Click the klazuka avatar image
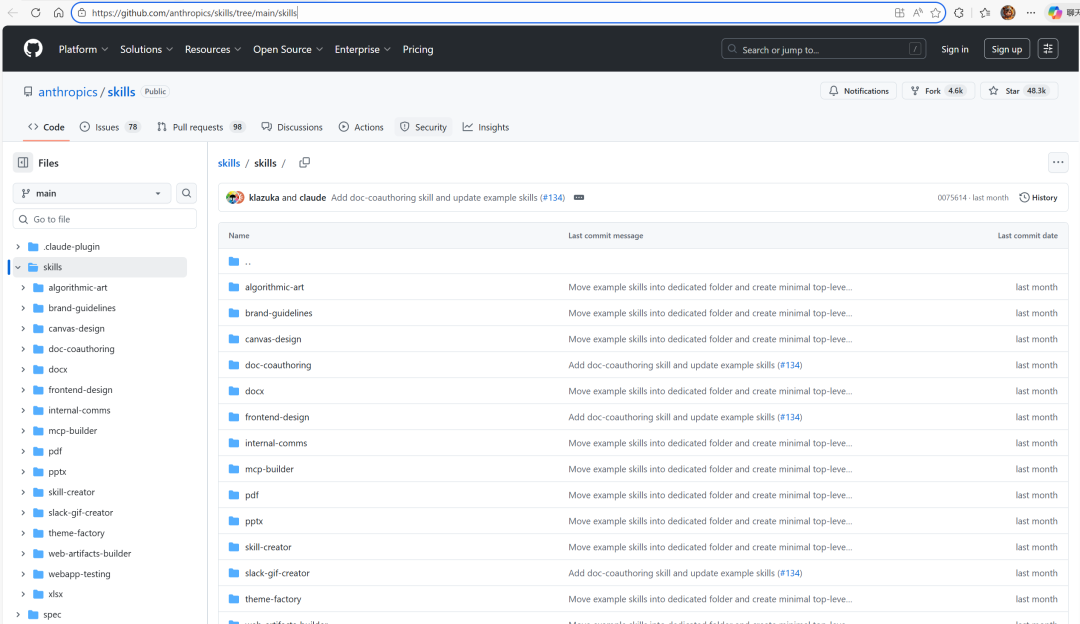The height and width of the screenshot is (624, 1080). click(x=234, y=198)
